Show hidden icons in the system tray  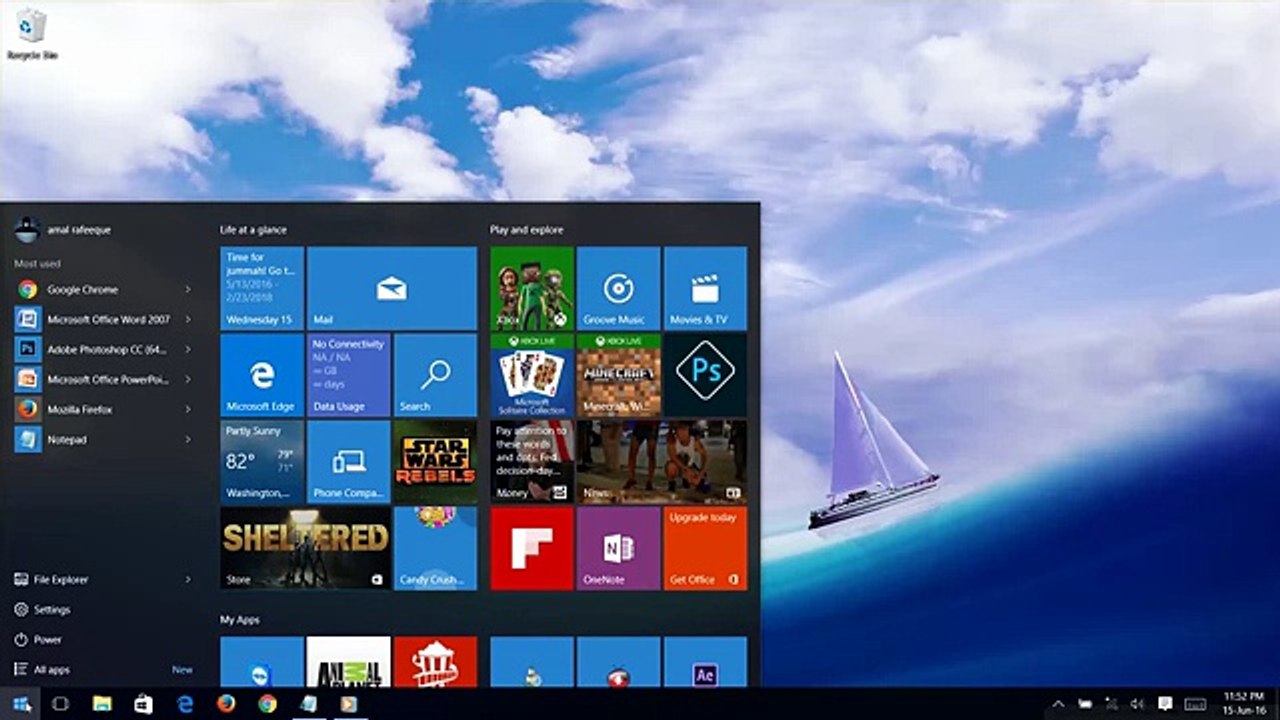click(1058, 704)
